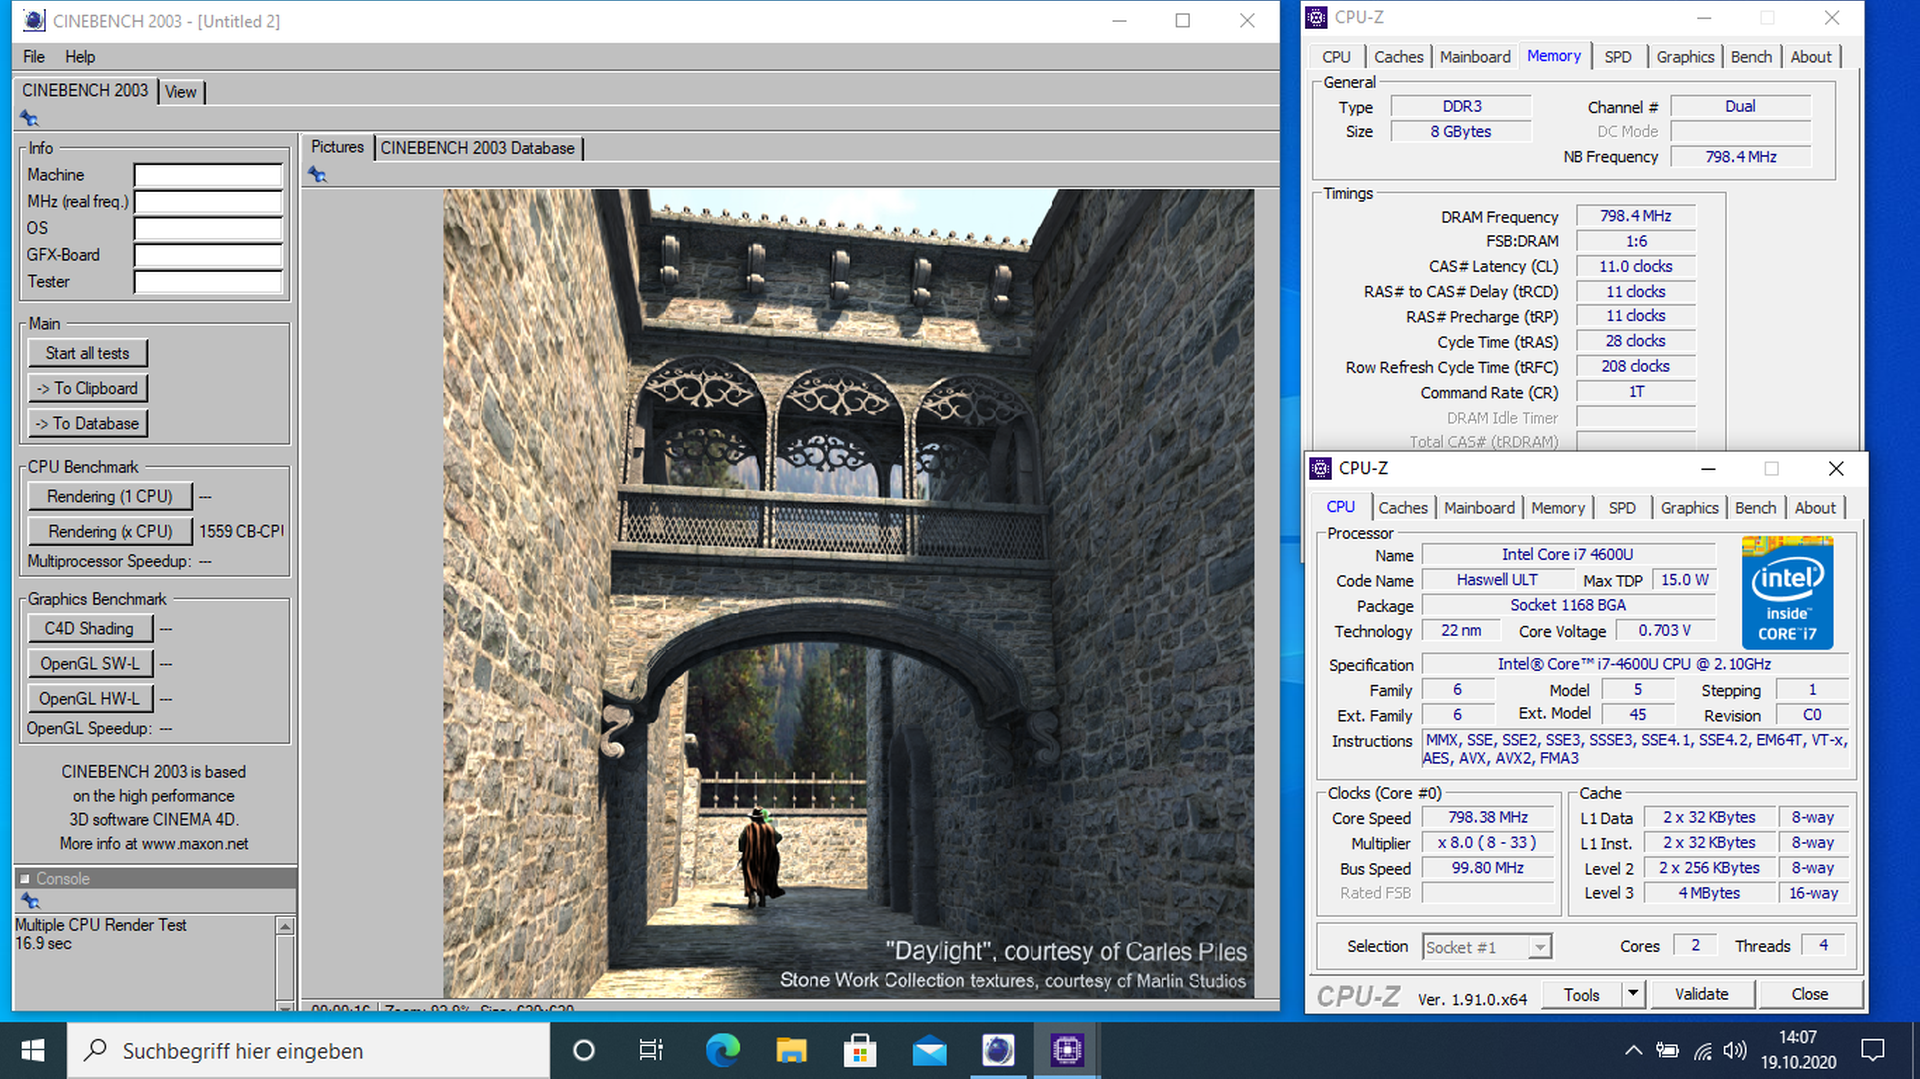Open Cortana circle icon in taskbar
Screen dimensions: 1920x1079
click(584, 1050)
